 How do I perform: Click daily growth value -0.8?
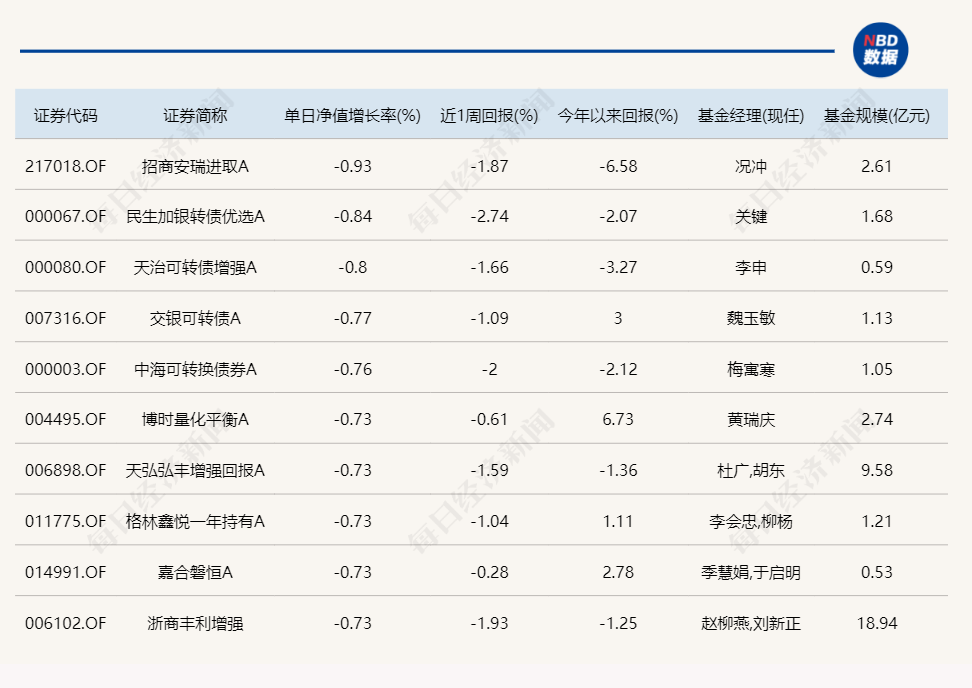[352, 267]
